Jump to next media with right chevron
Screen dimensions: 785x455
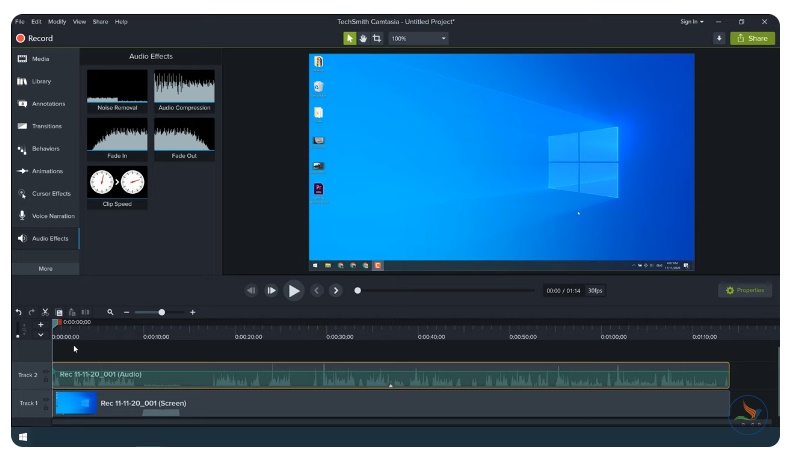336,290
